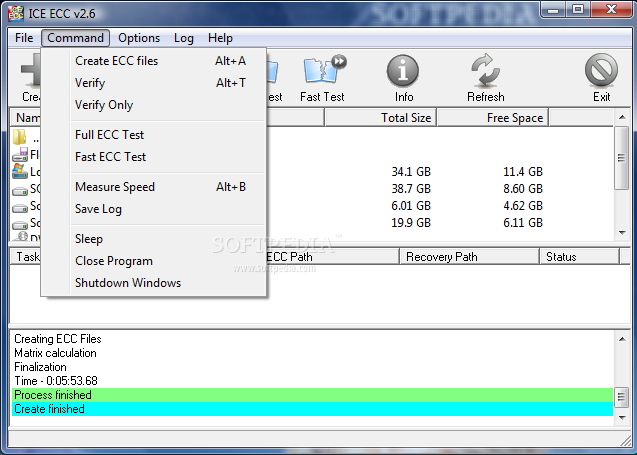Click the 11.4 GB free space value
Screen dimensions: 637x455
(x=523, y=172)
